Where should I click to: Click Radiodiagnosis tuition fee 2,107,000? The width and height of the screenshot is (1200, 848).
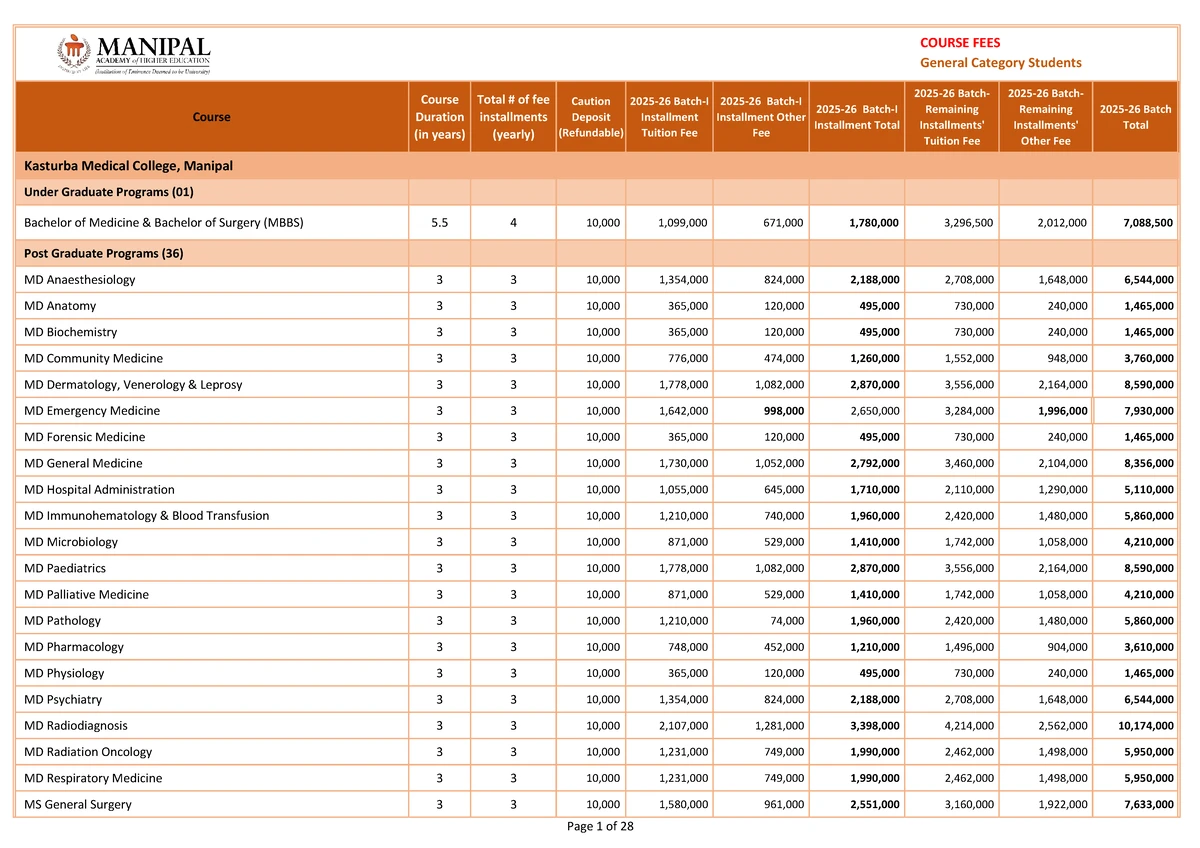point(684,725)
